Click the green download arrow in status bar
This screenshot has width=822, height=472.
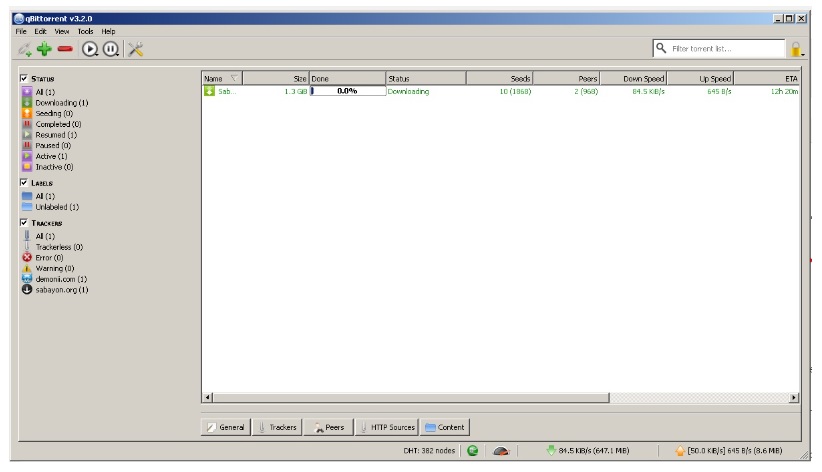pos(551,450)
